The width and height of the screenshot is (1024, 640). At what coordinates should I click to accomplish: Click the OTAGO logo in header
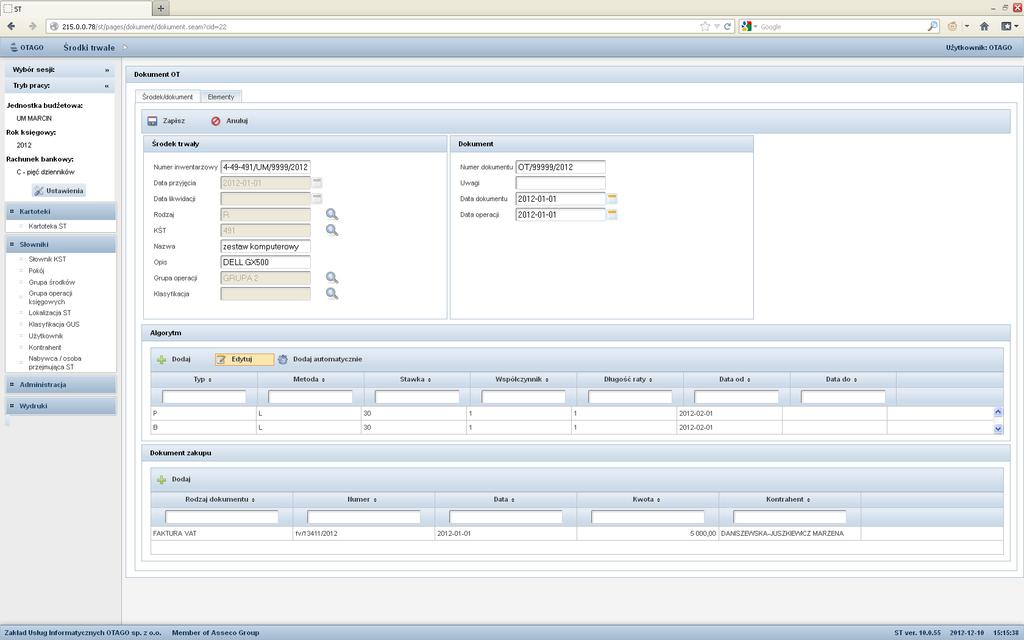tap(27, 47)
